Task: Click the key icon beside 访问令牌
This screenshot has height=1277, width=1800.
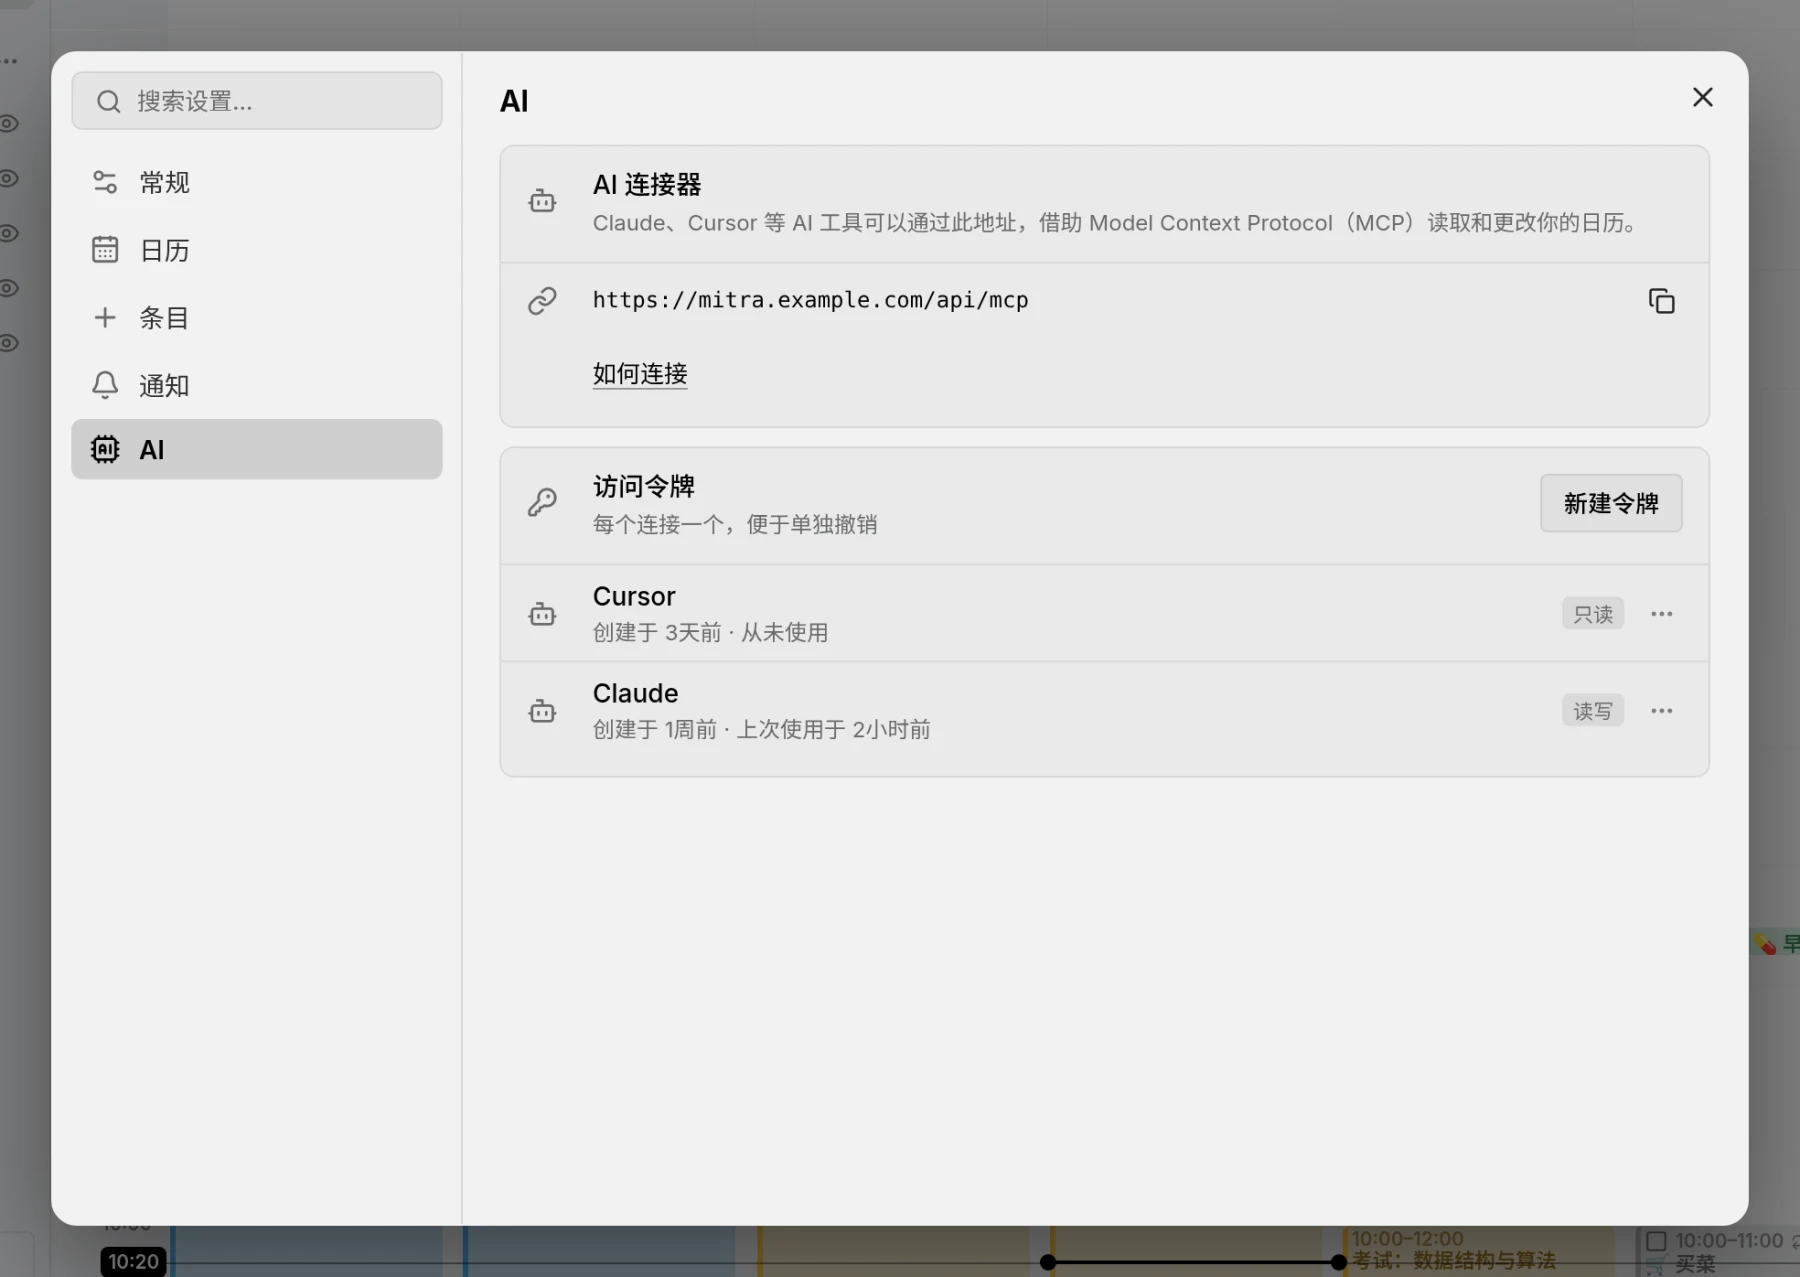Action: coord(542,502)
